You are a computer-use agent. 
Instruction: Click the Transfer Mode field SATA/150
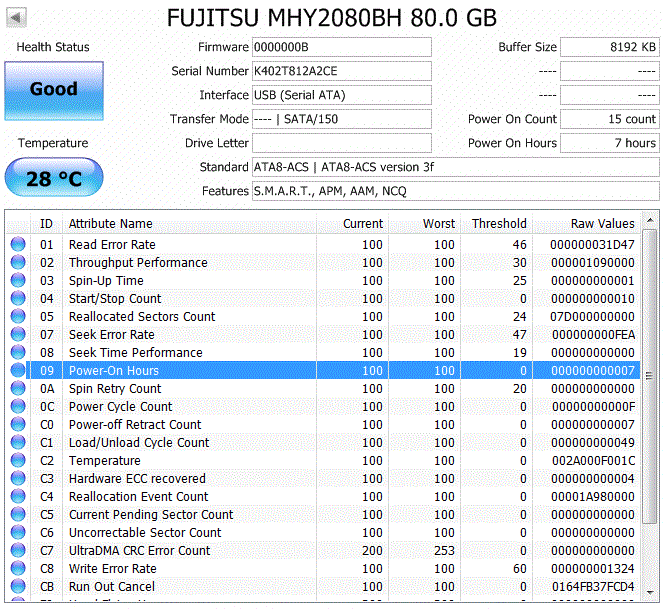tap(341, 119)
